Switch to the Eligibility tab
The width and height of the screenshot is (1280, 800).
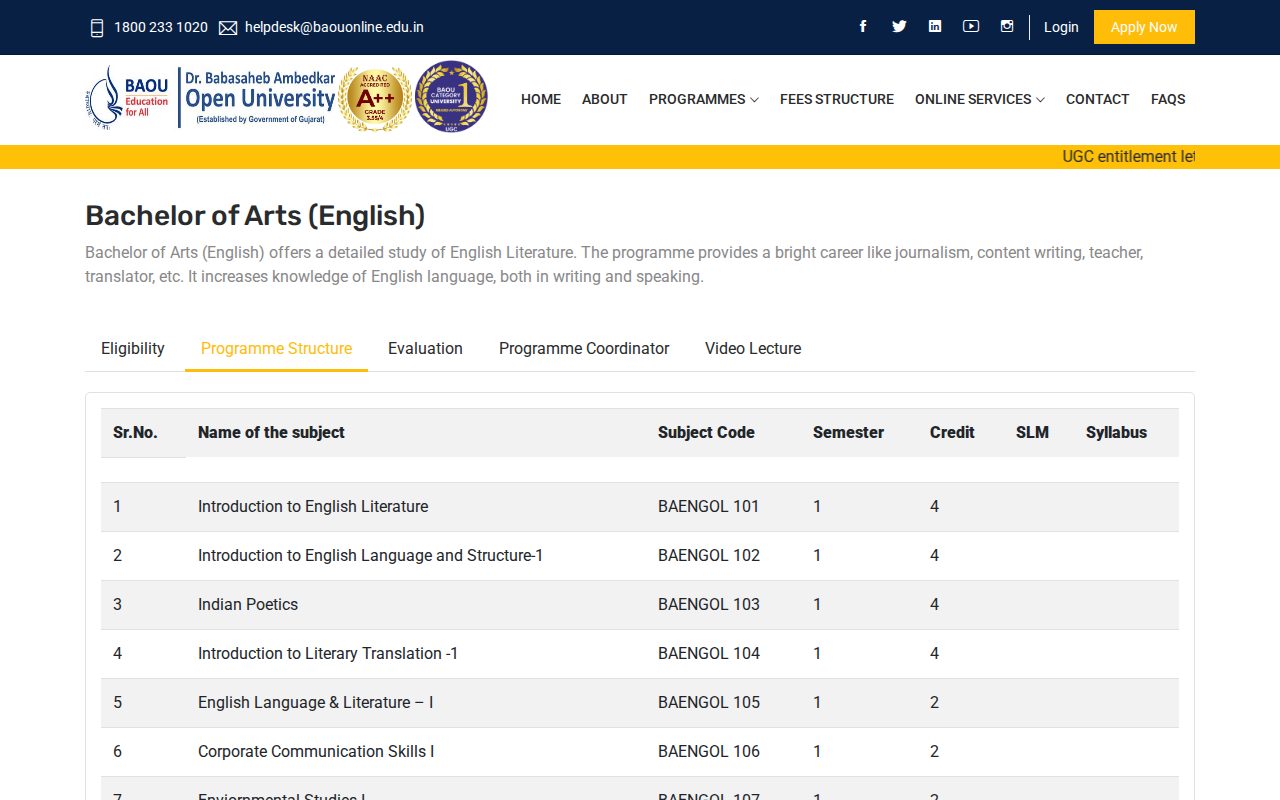pyautogui.click(x=133, y=348)
